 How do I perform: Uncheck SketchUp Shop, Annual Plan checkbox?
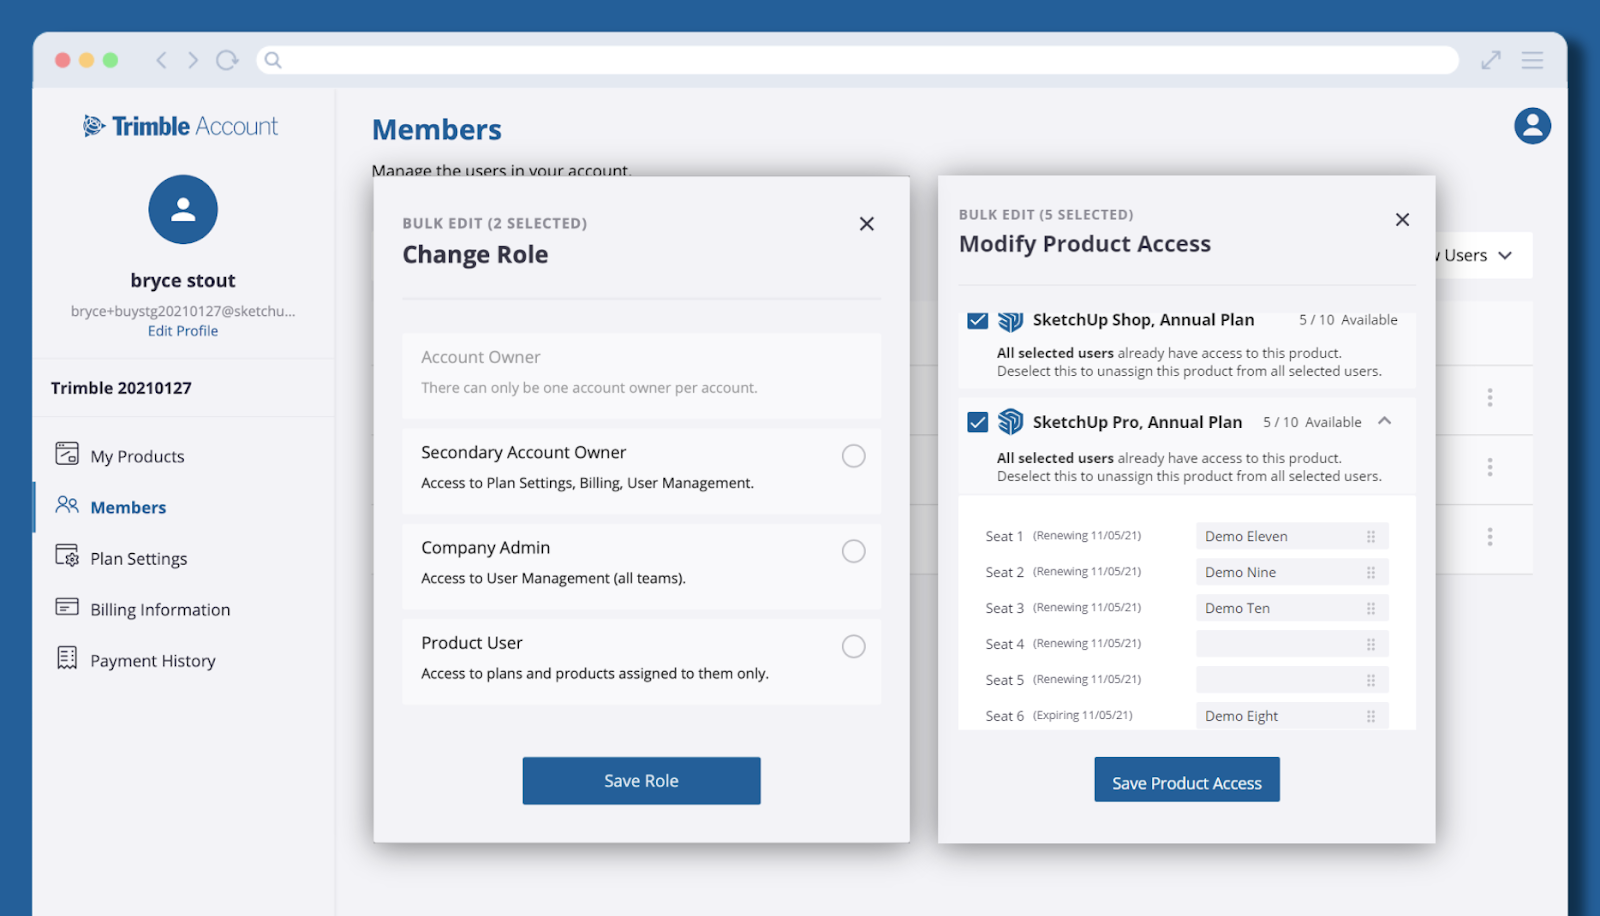click(978, 321)
